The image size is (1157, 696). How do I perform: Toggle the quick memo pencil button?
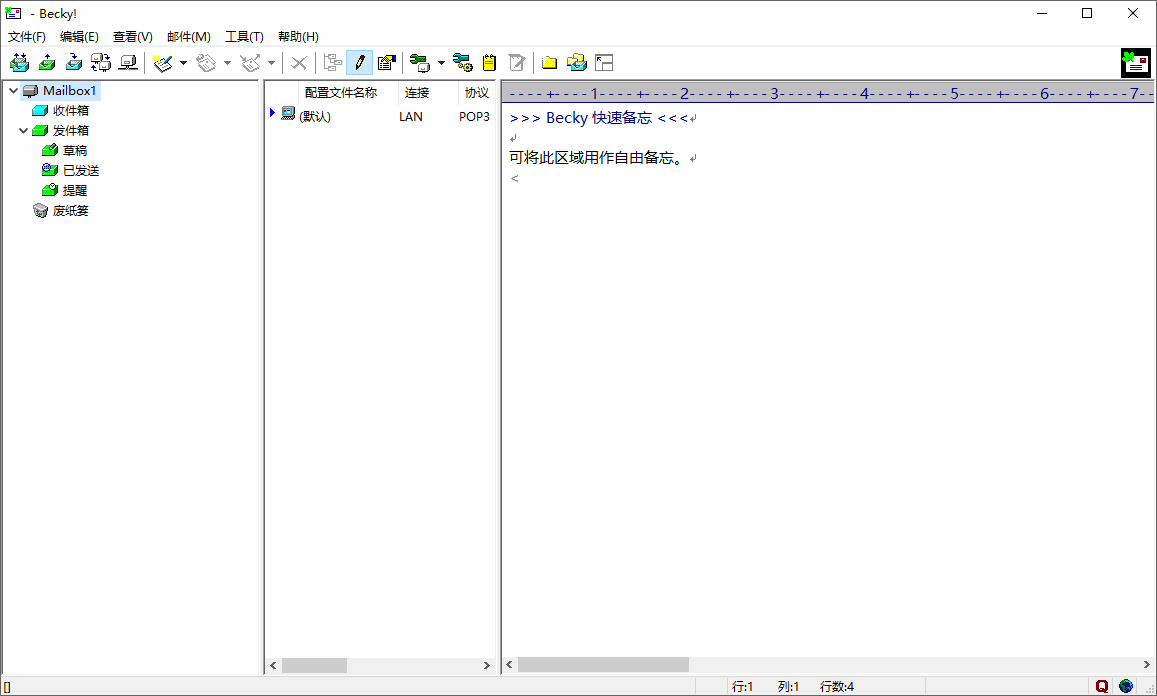click(x=359, y=63)
